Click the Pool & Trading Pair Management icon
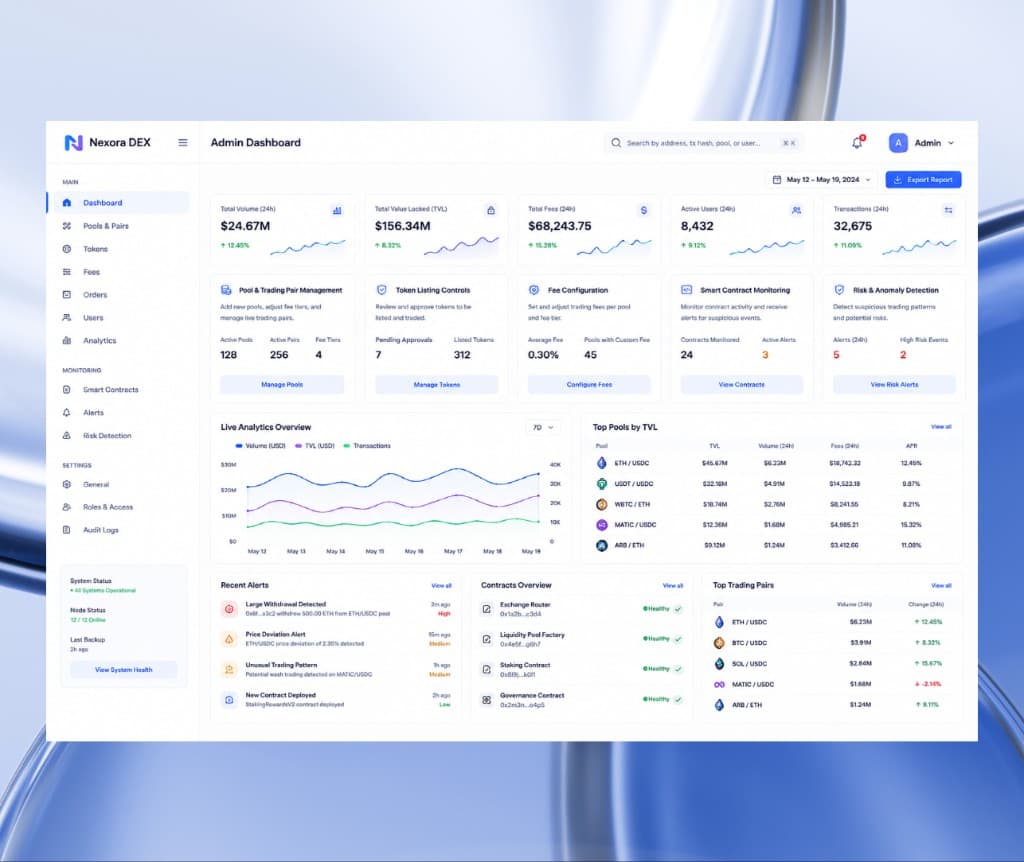Screen dimensions: 1024x862 [226, 290]
